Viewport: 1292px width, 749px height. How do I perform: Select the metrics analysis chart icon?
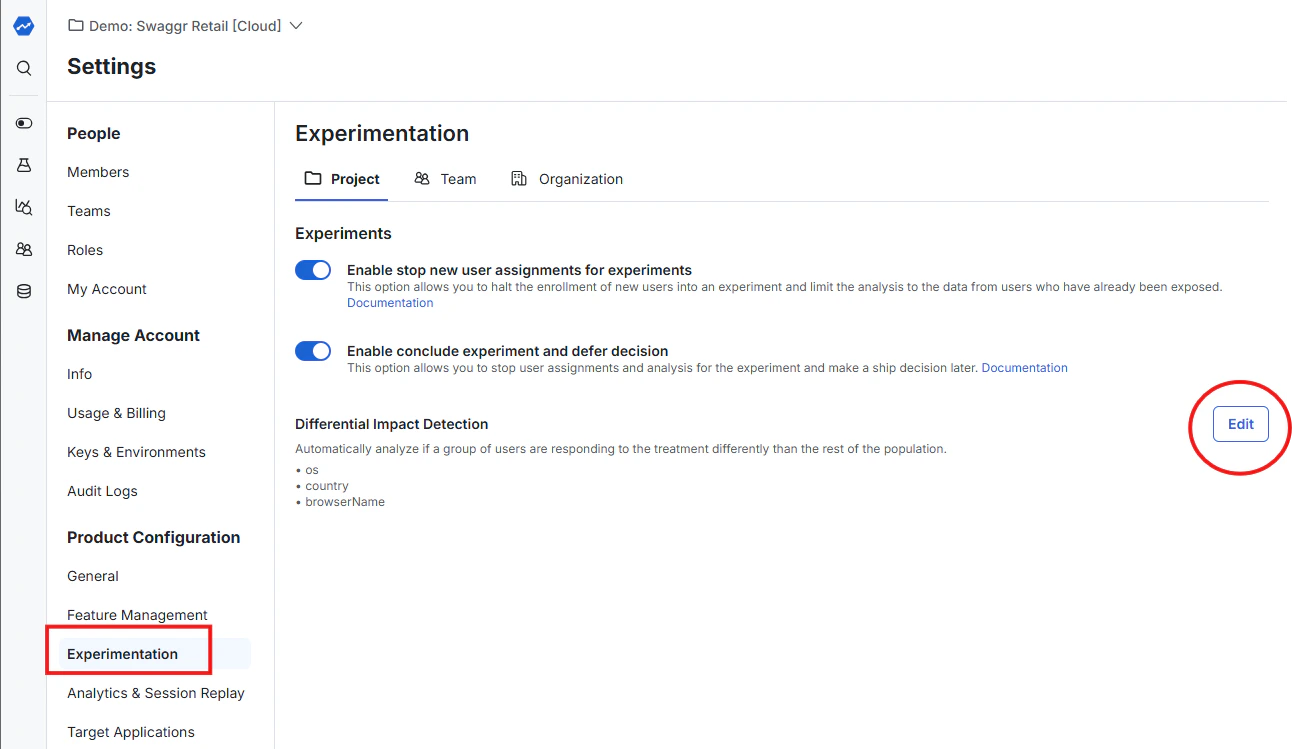point(23,207)
